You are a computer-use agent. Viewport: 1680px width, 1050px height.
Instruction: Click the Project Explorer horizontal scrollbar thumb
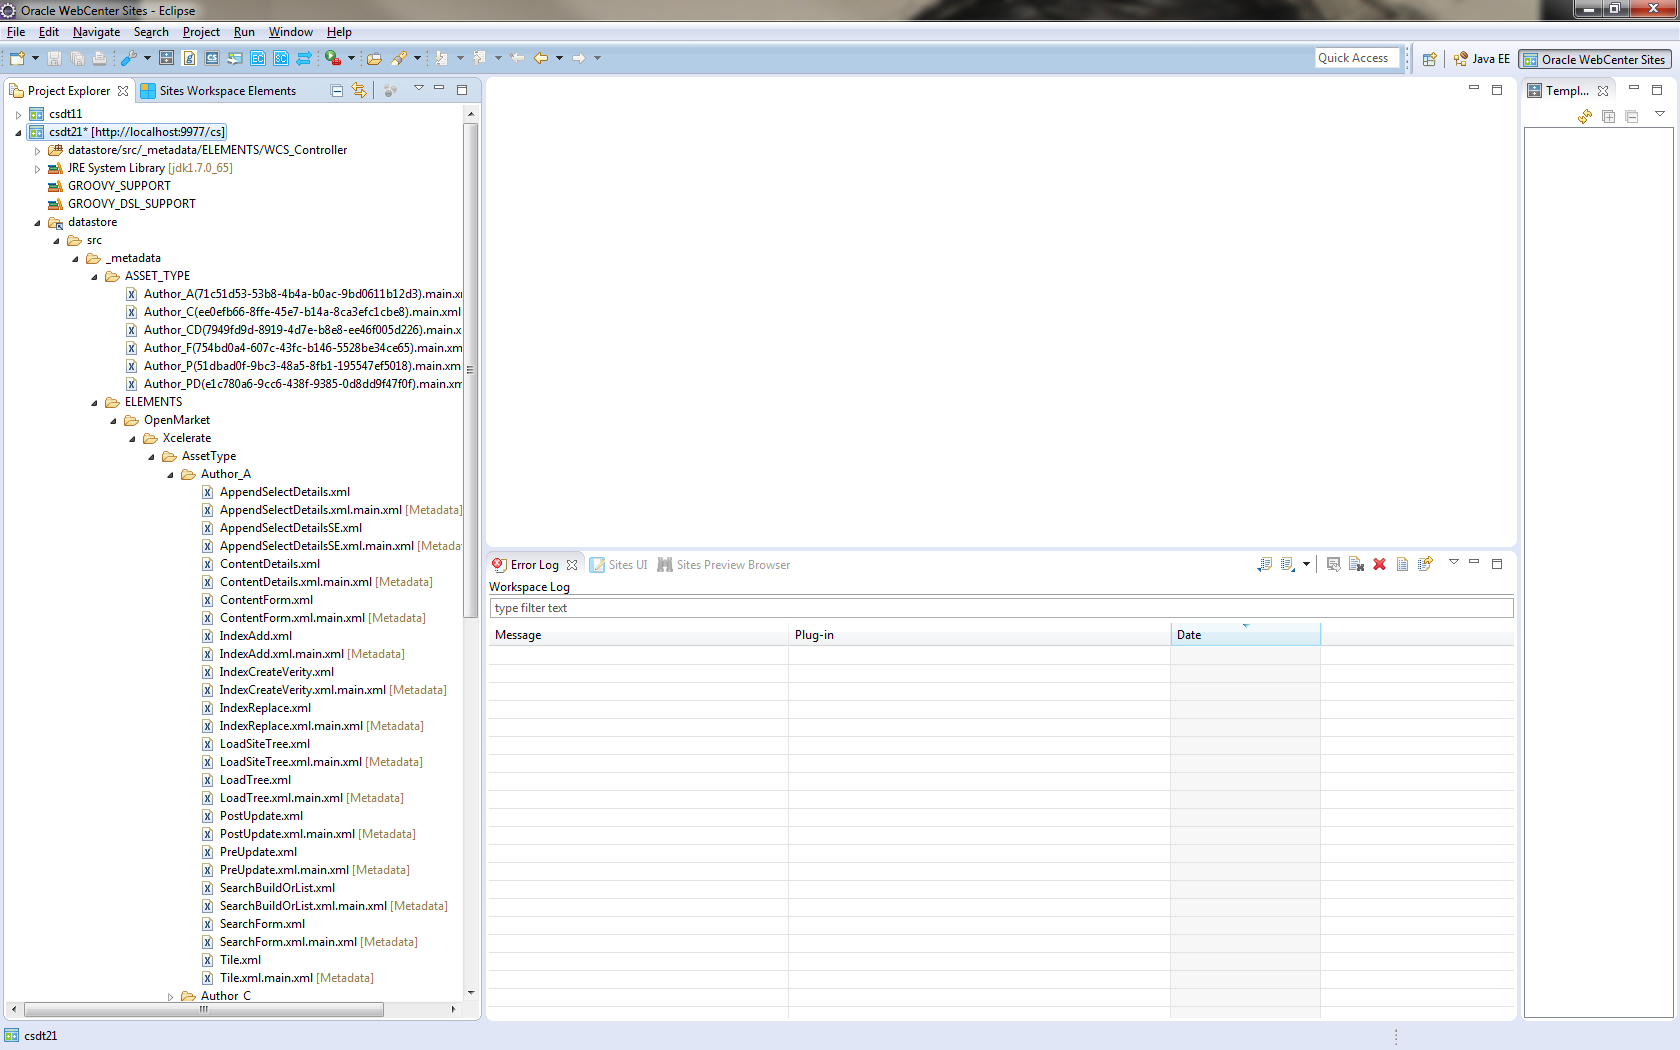pos(204,1010)
